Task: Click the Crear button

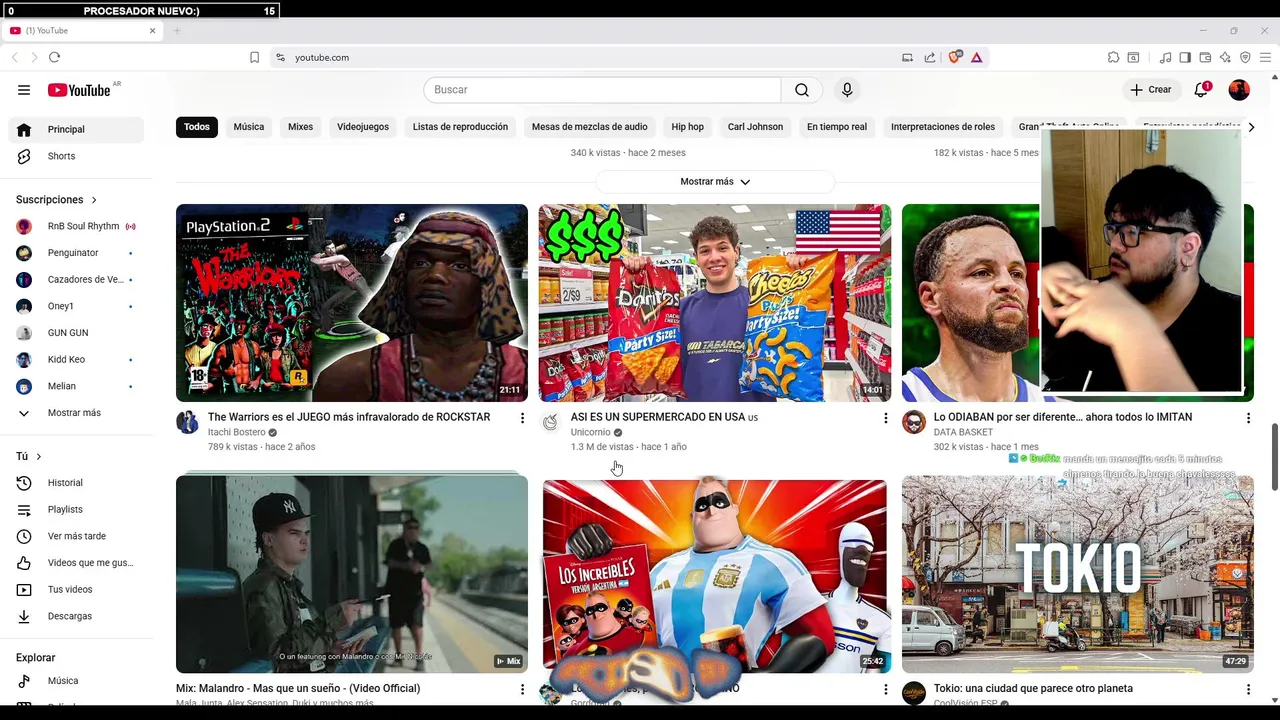Action: (1151, 90)
